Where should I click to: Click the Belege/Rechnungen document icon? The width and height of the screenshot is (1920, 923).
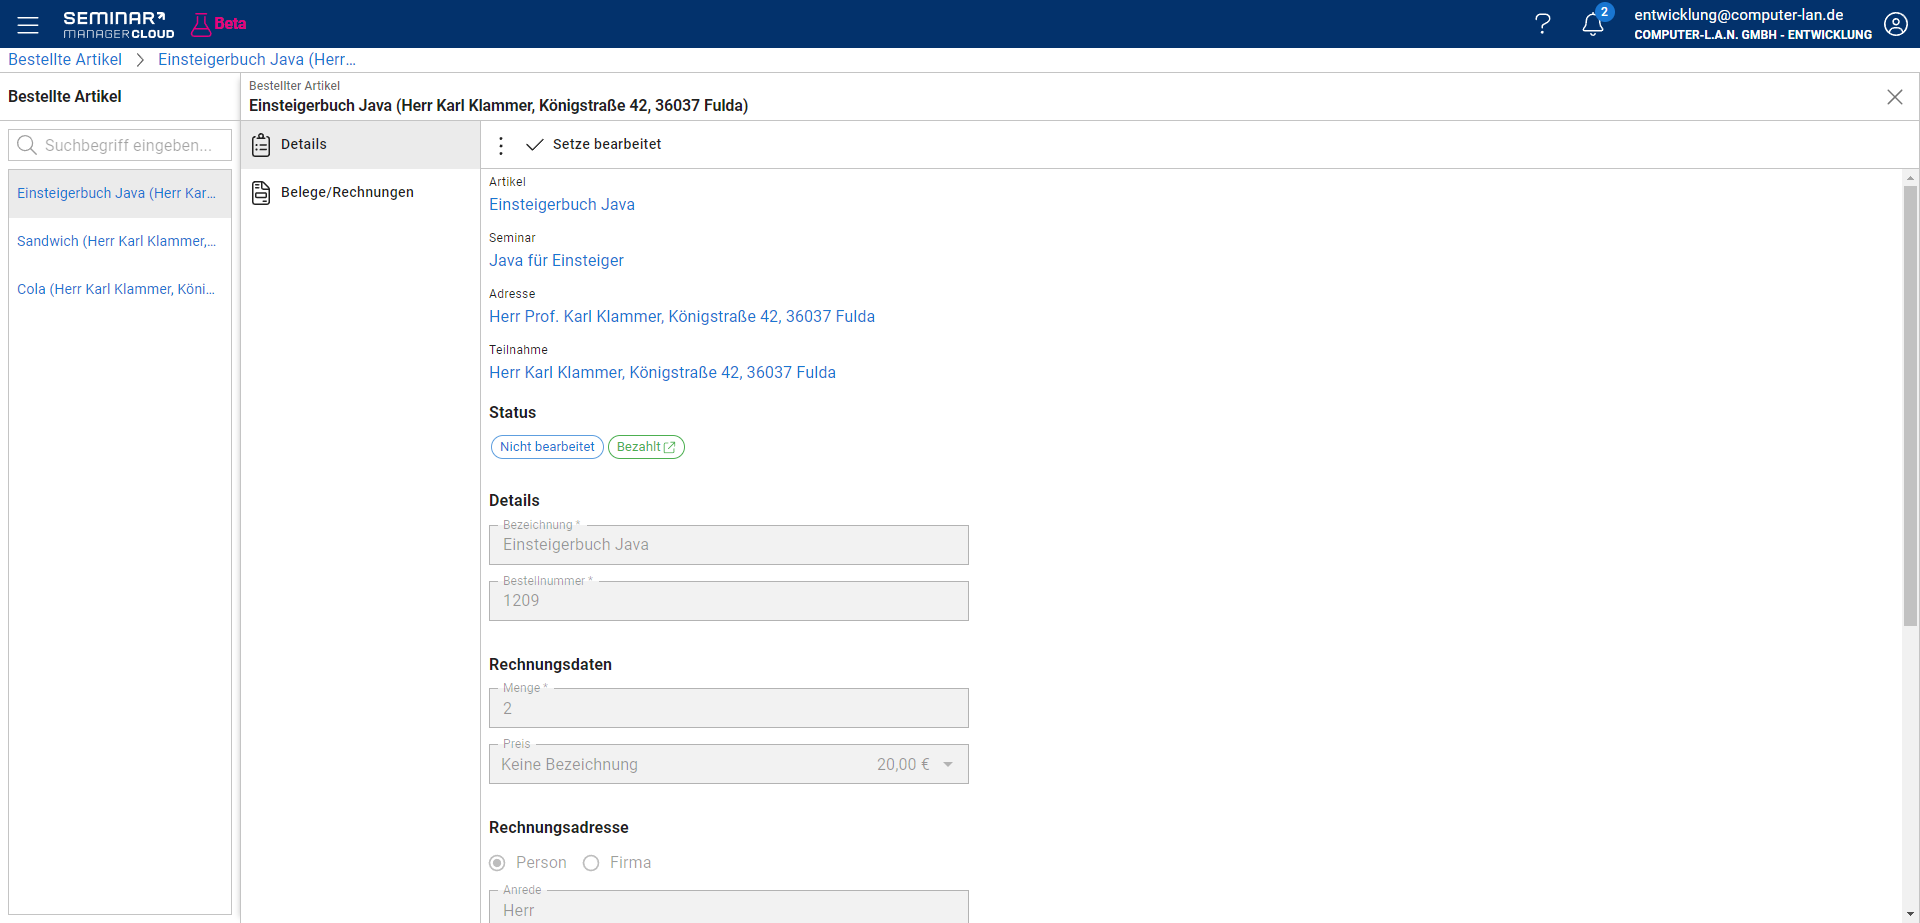coord(261,192)
